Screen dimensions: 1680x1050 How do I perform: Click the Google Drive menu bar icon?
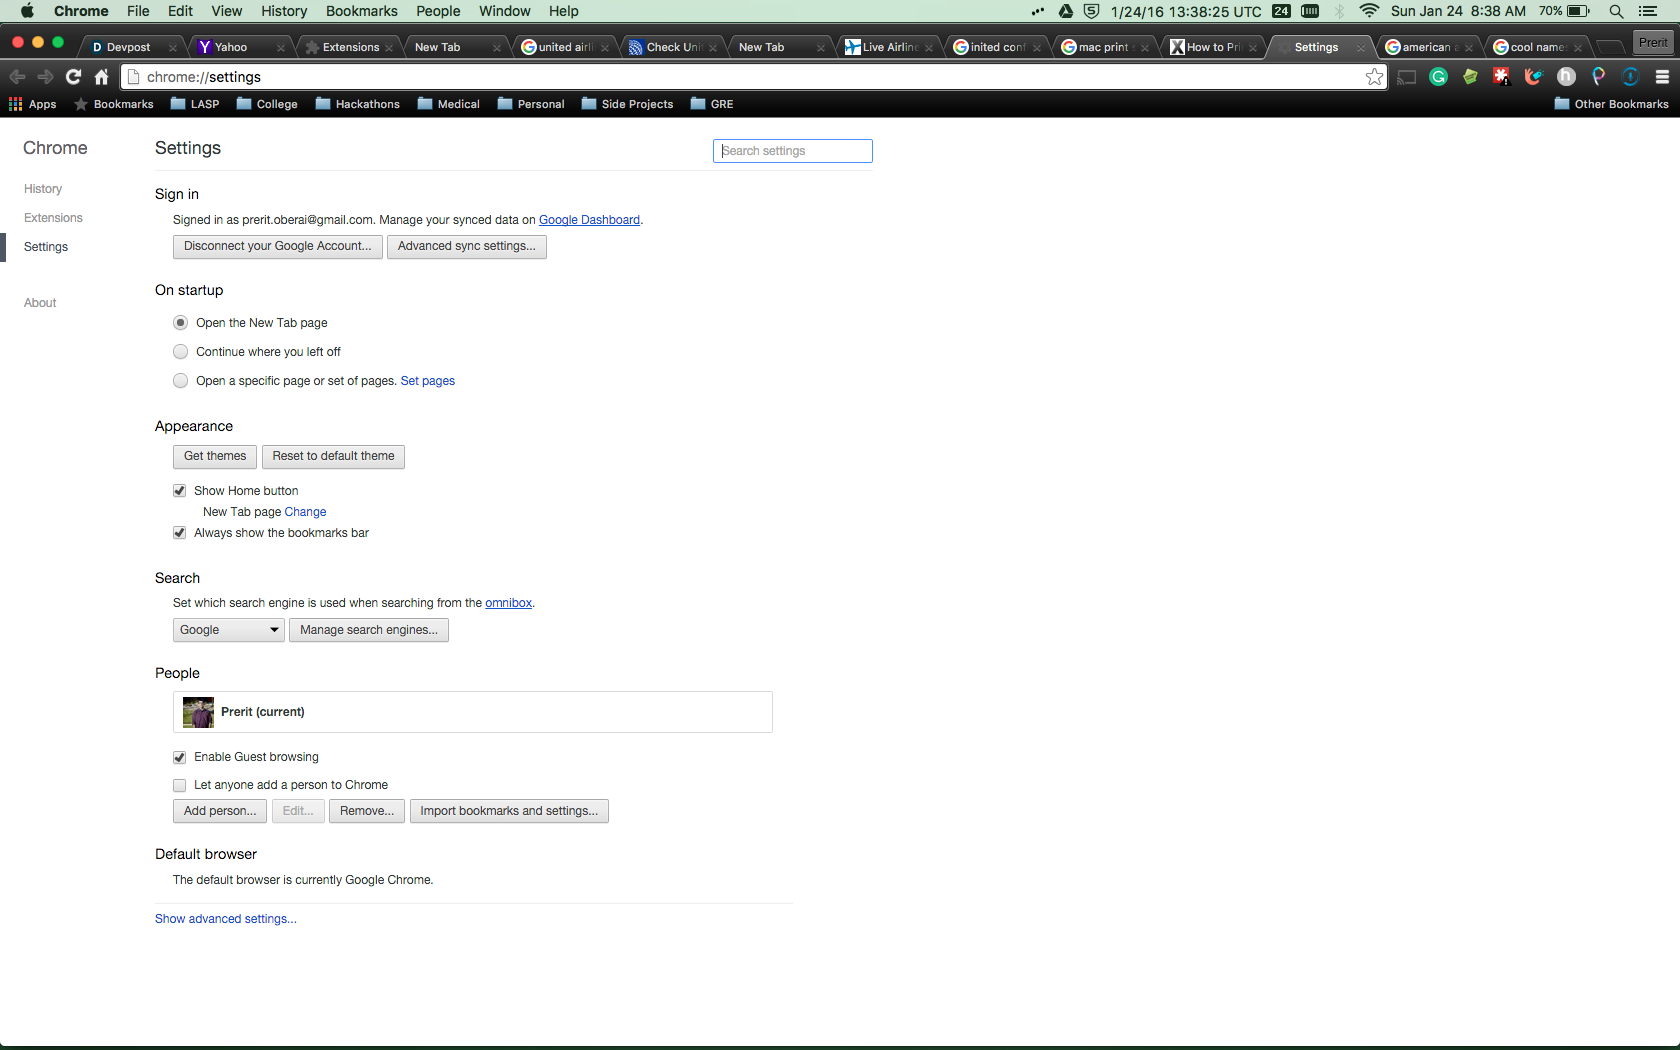point(1066,11)
